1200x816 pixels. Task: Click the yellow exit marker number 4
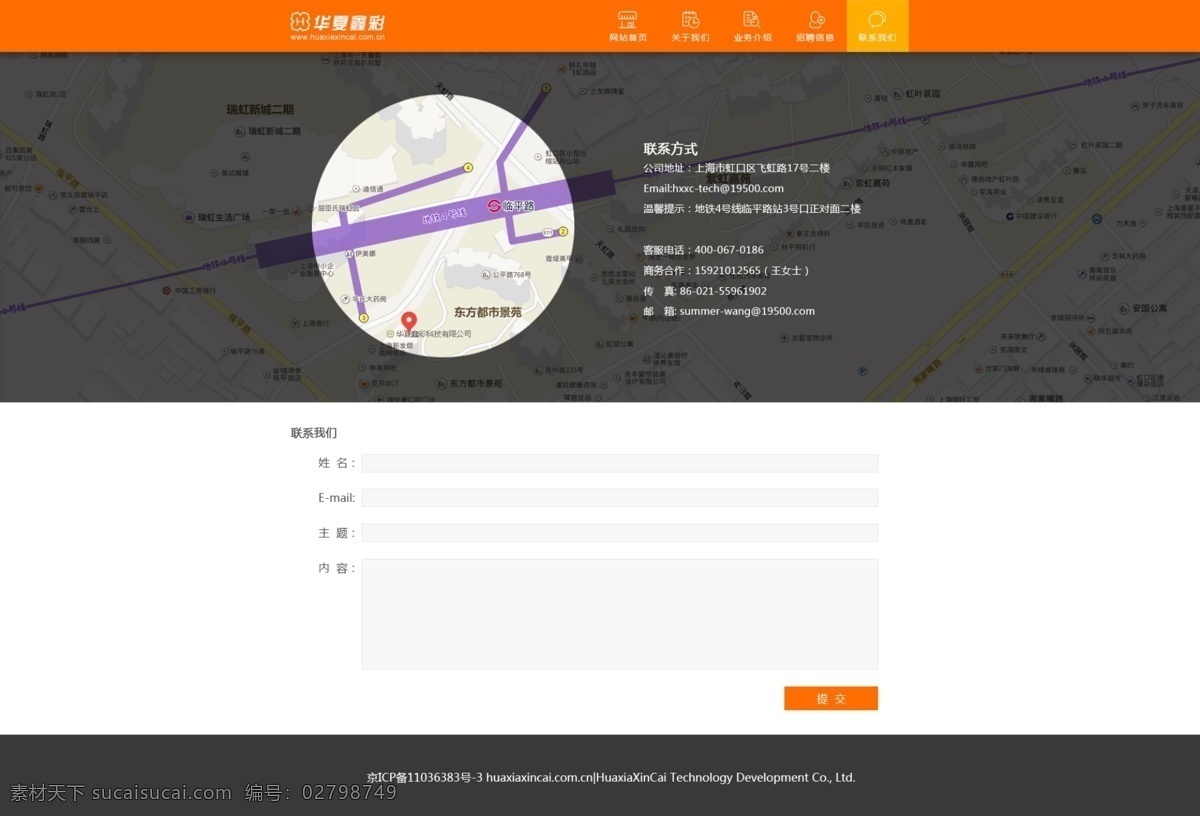tap(468, 168)
